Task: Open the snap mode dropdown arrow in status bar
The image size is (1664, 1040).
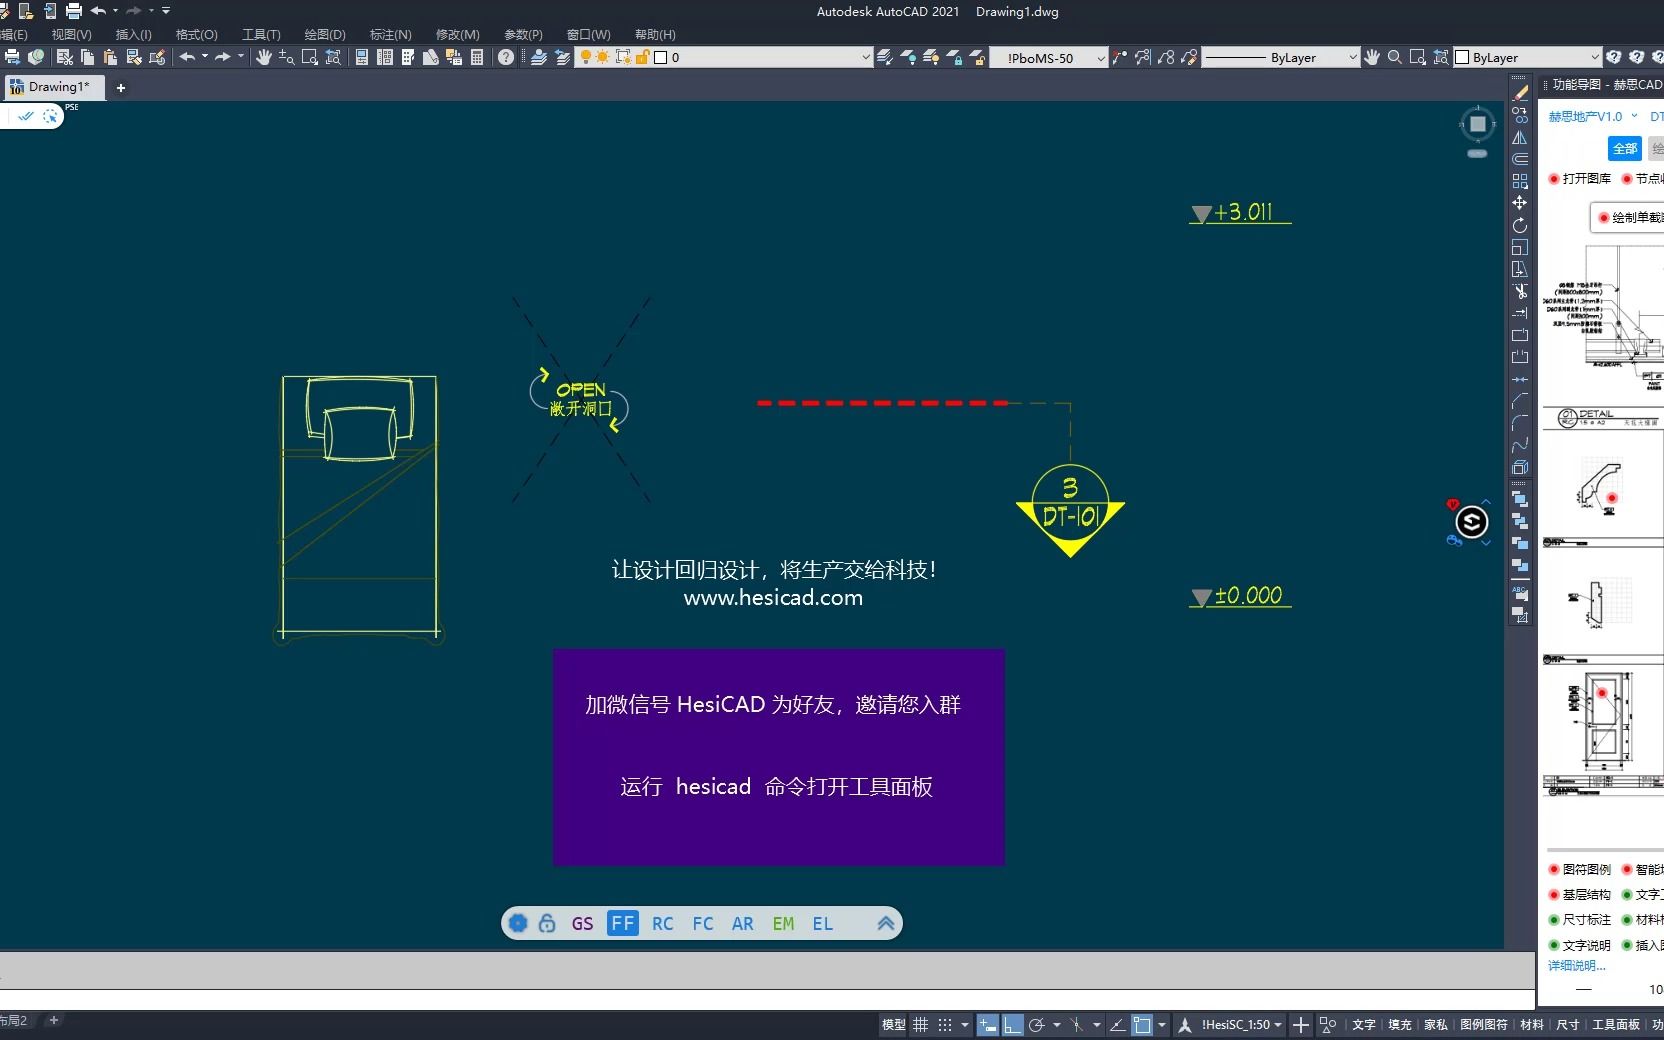Action: coord(965,1024)
